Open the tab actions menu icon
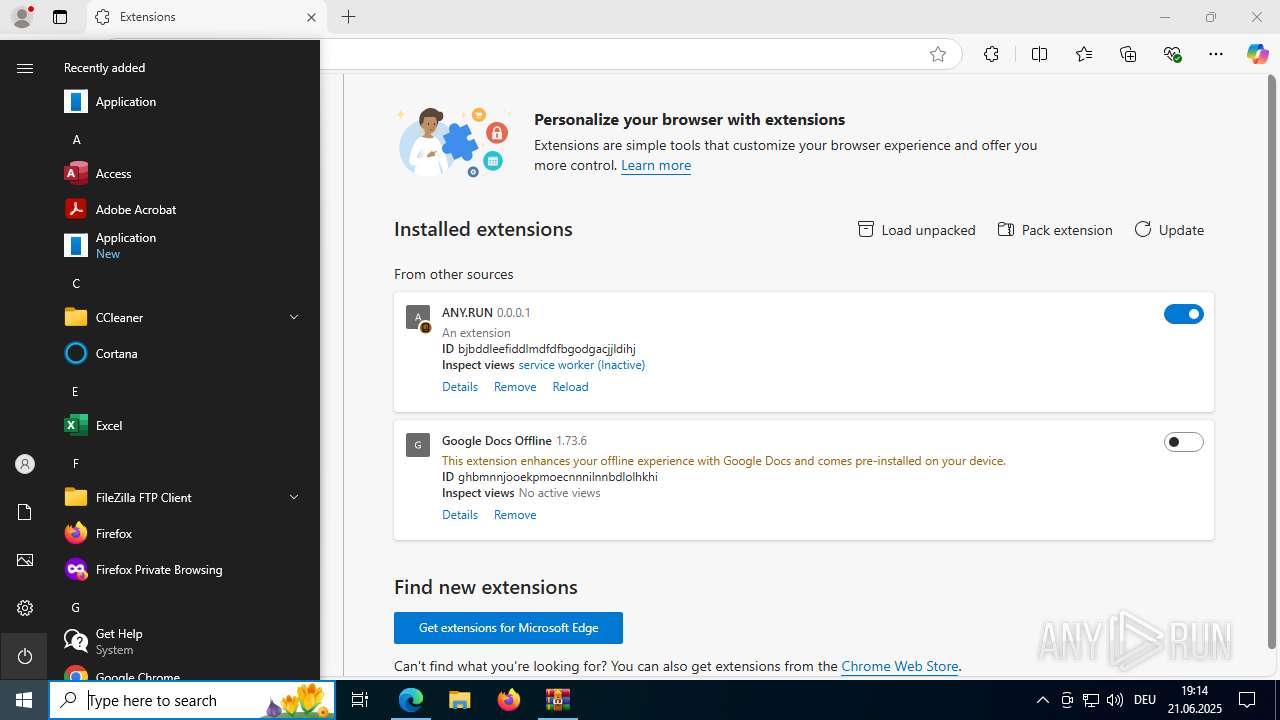1280x720 pixels. [60, 17]
